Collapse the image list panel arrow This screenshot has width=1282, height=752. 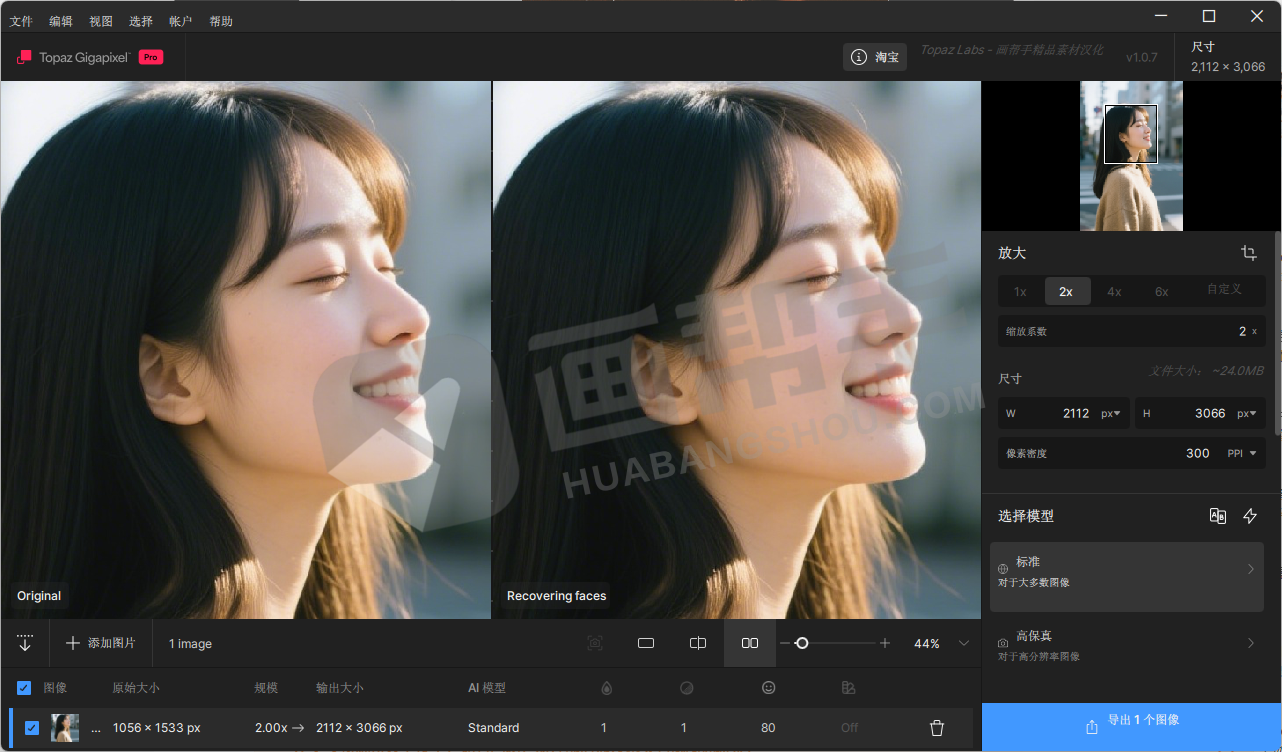point(25,643)
